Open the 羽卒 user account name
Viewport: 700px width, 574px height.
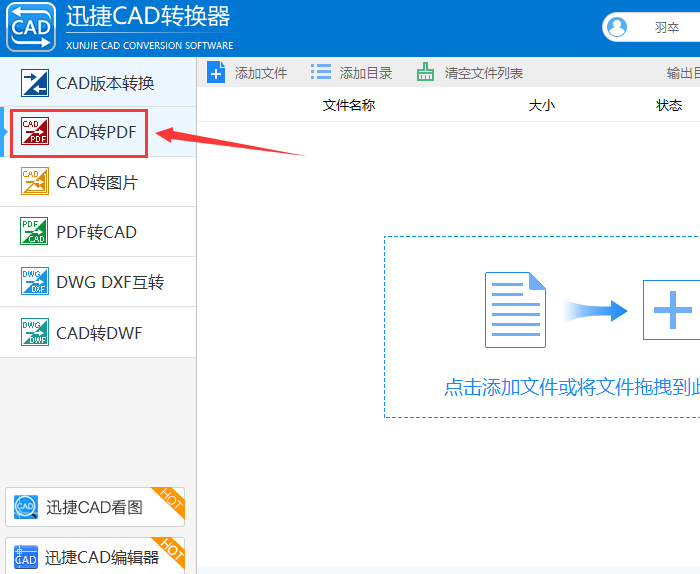click(667, 28)
